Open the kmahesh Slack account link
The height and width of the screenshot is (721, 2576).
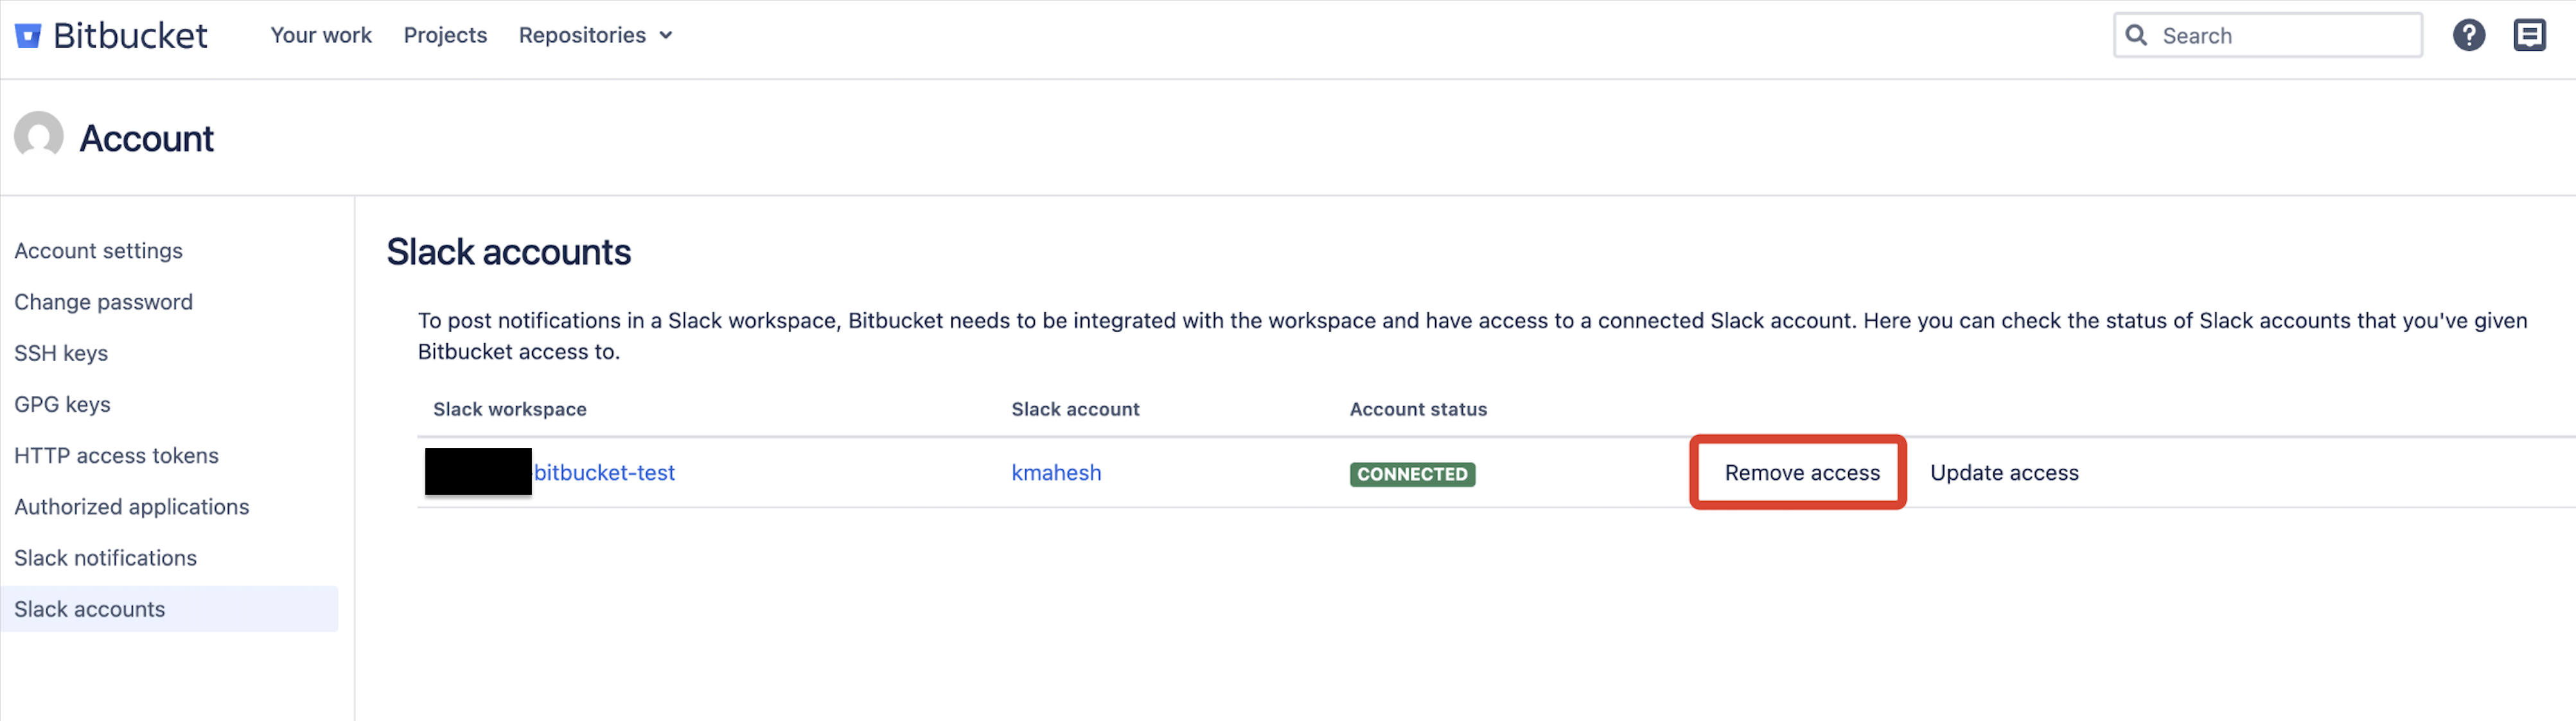pos(1056,472)
